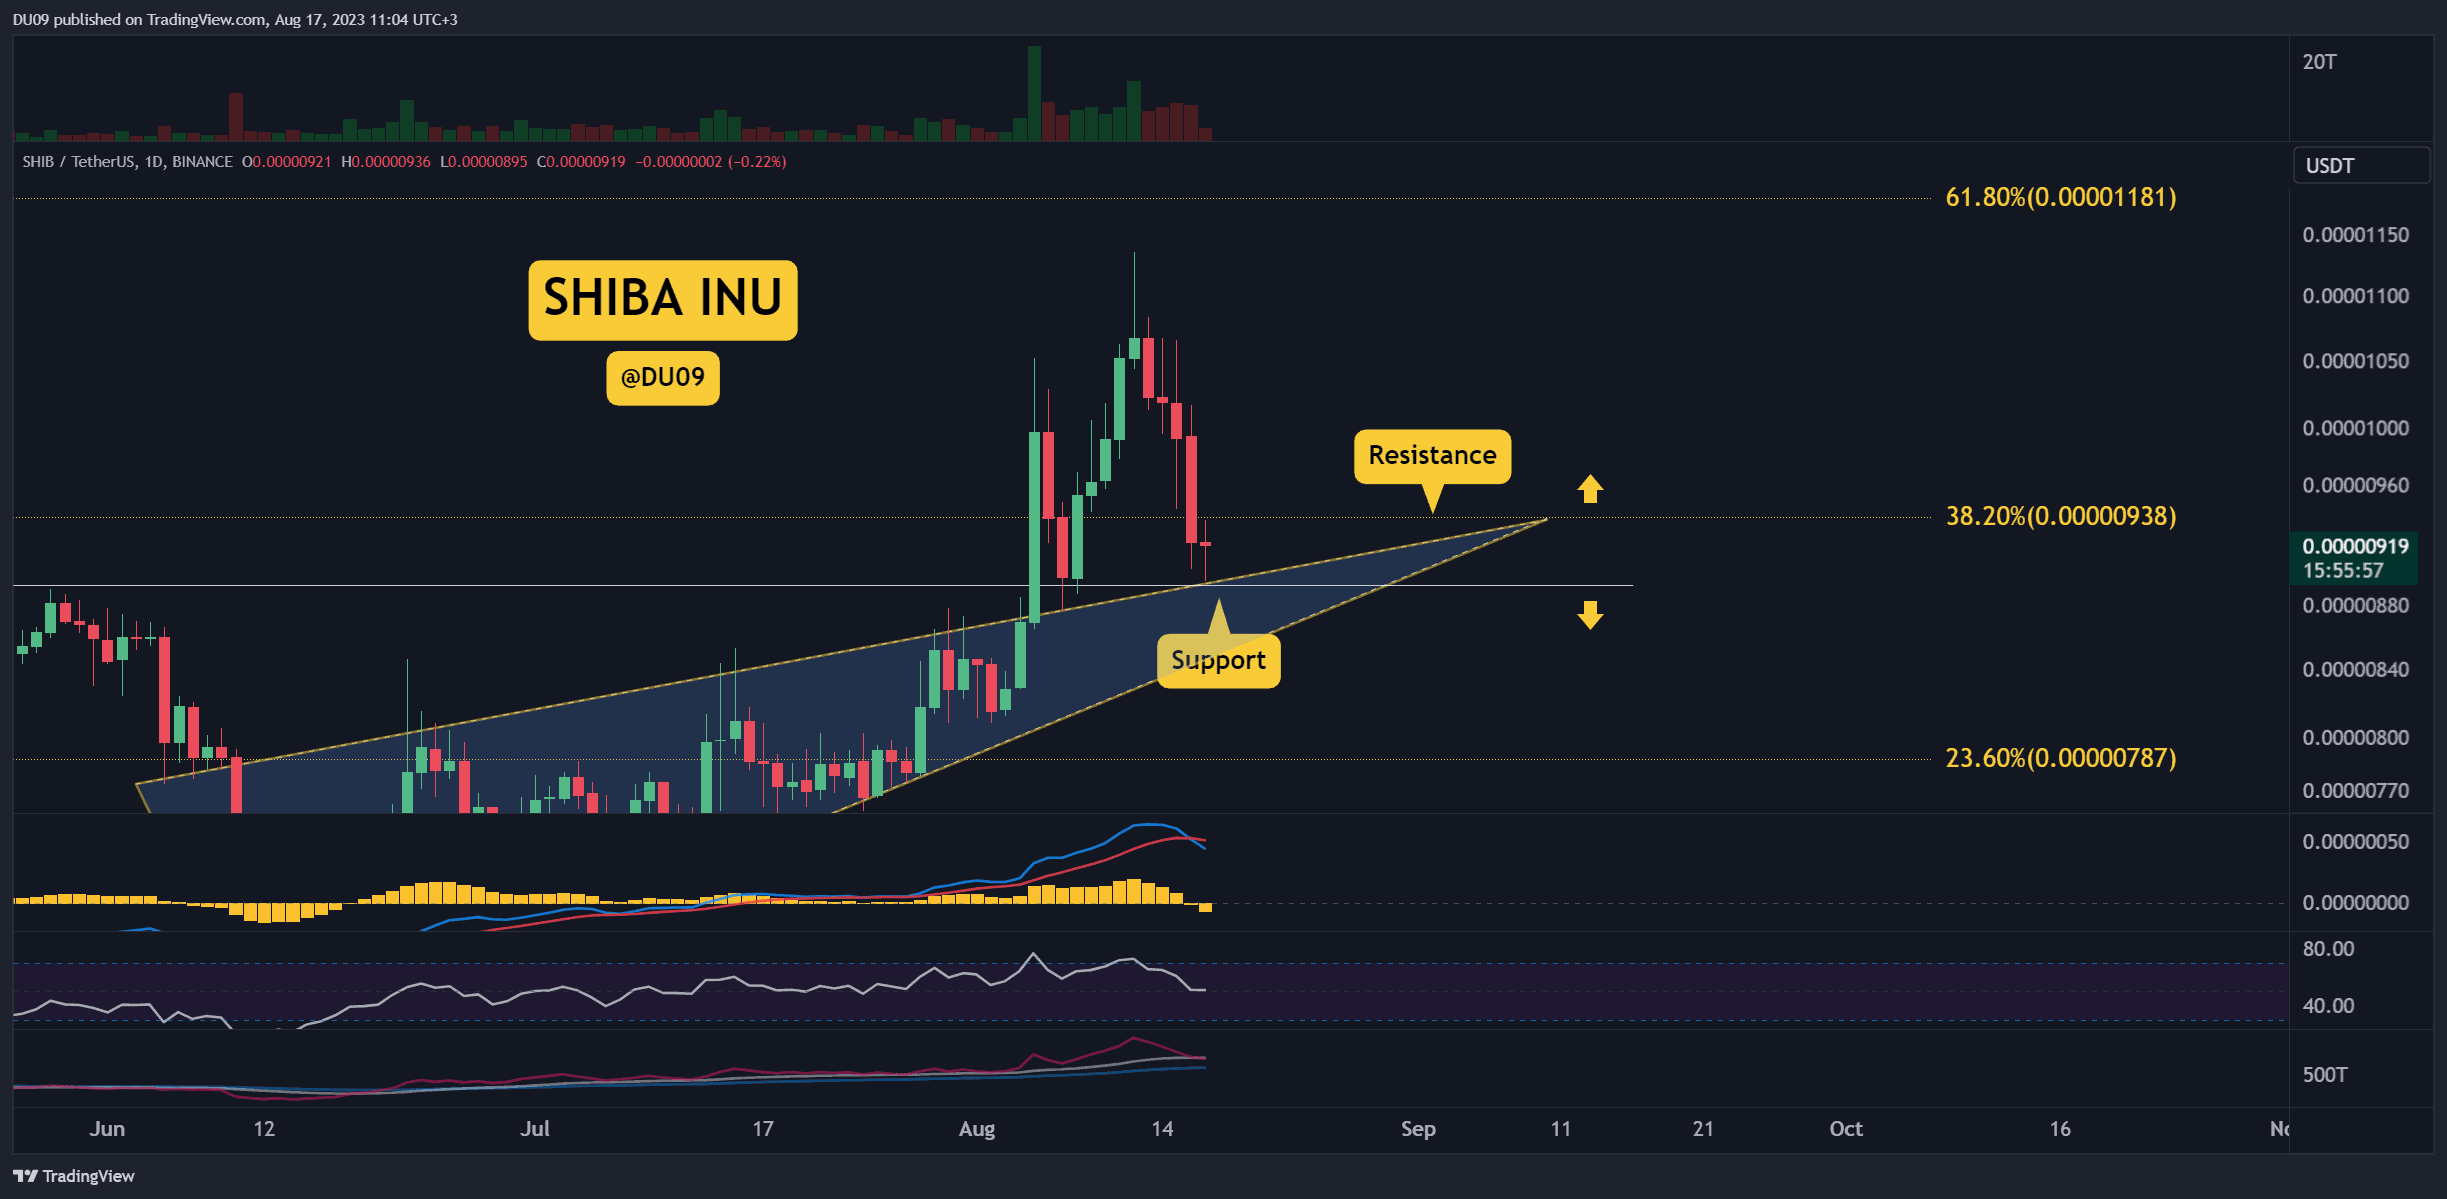Click the price scale value 0.00001100
Screen dimensions: 2447x1199
[x=2355, y=296]
